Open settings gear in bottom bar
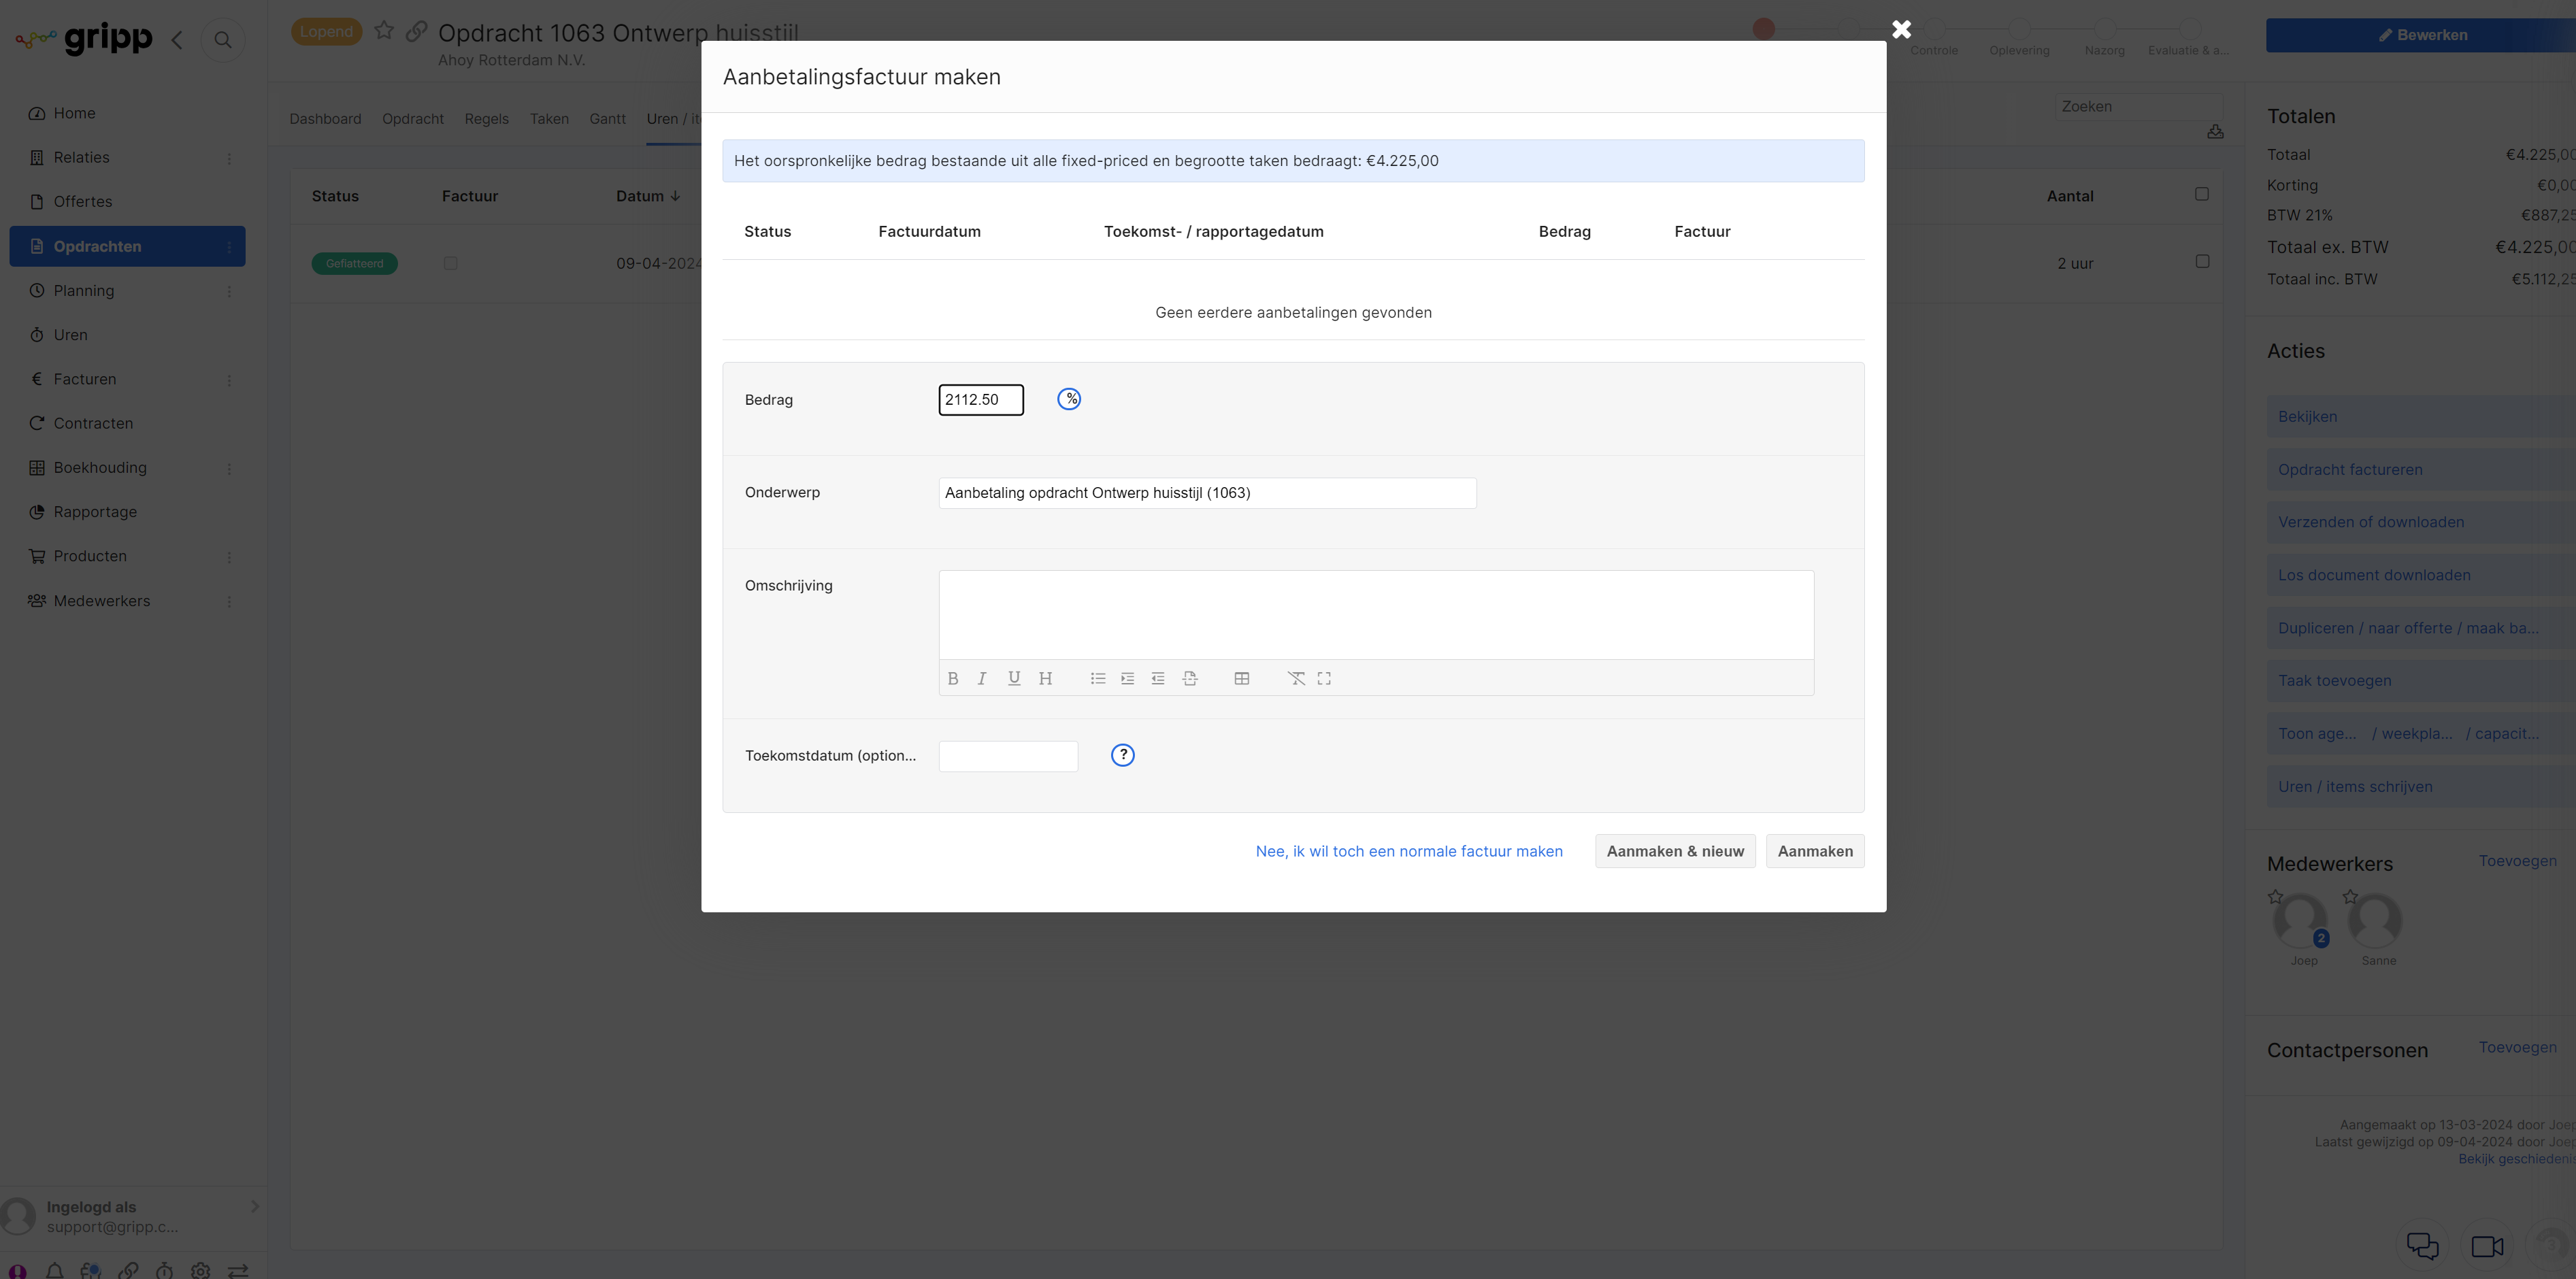The width and height of the screenshot is (2576, 1279). pyautogui.click(x=200, y=1270)
